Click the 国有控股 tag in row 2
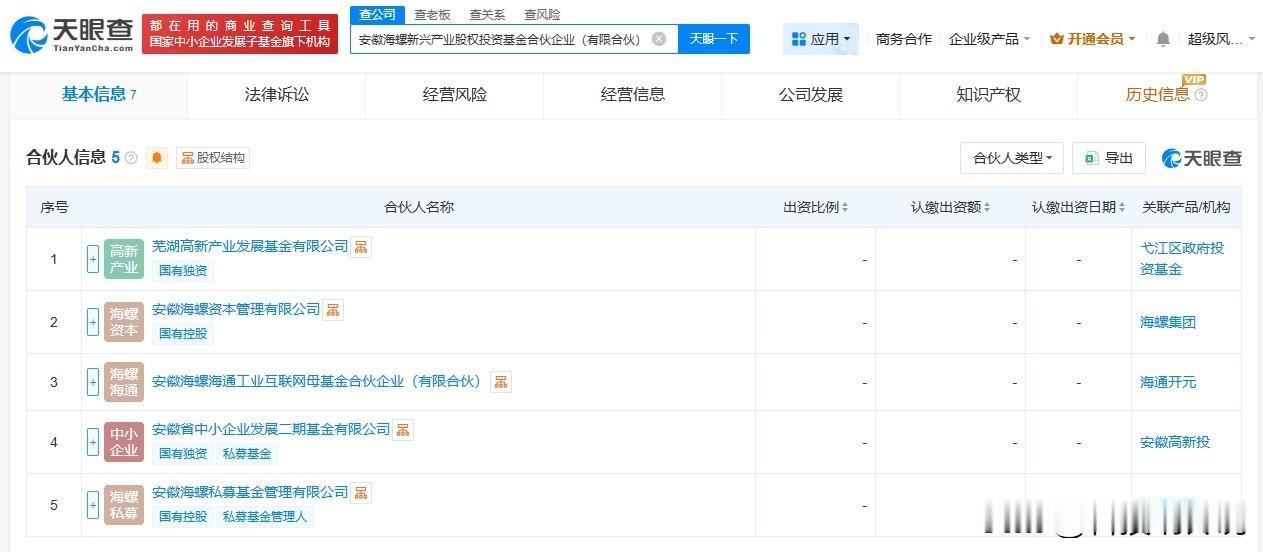Viewport: 1263px width, 552px height. click(183, 334)
